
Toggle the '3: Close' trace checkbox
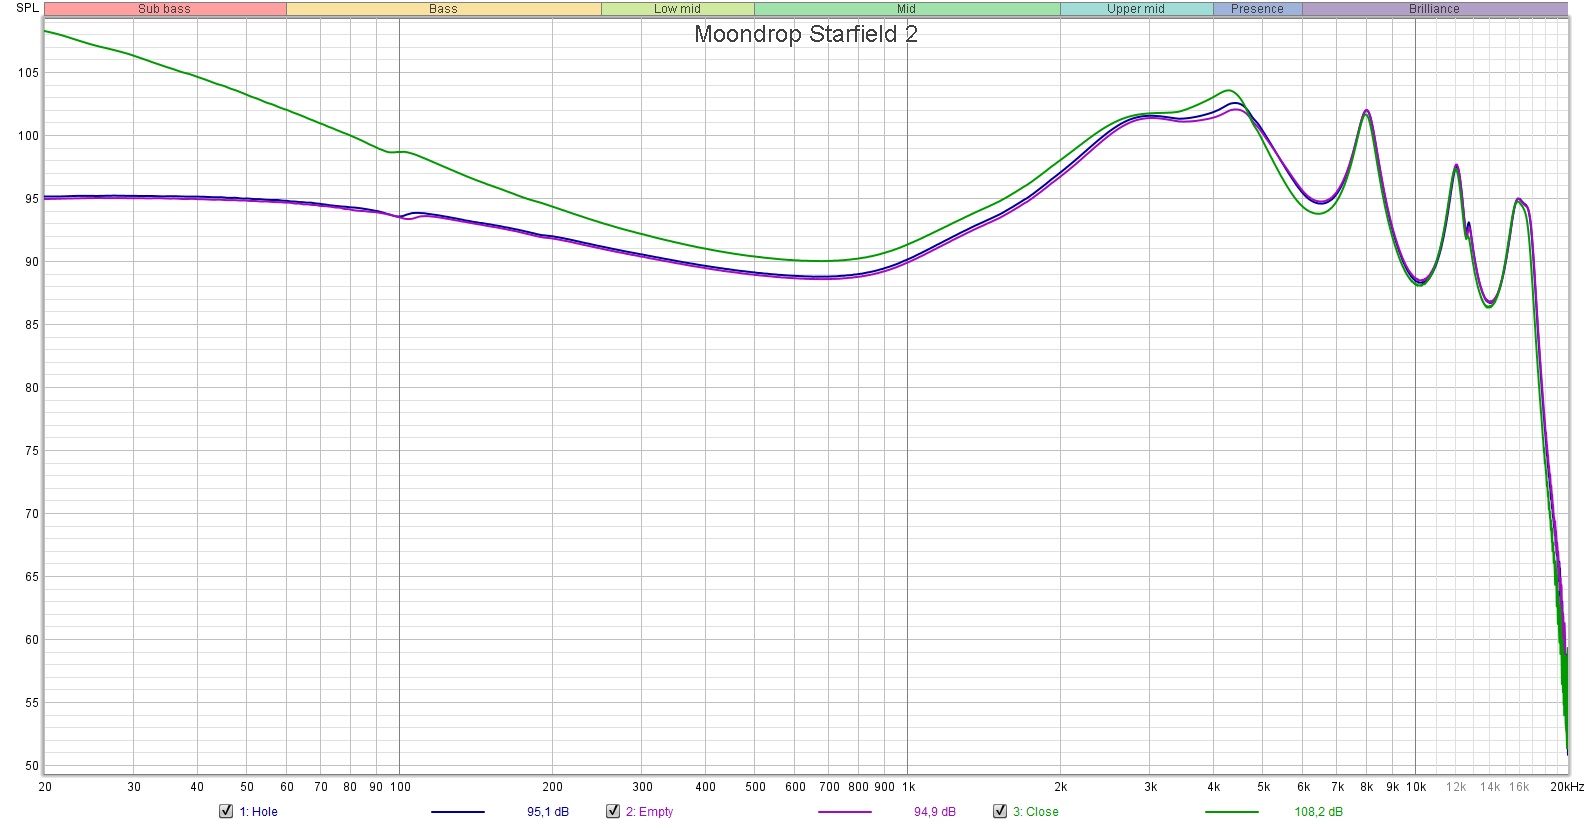coord(1000,811)
